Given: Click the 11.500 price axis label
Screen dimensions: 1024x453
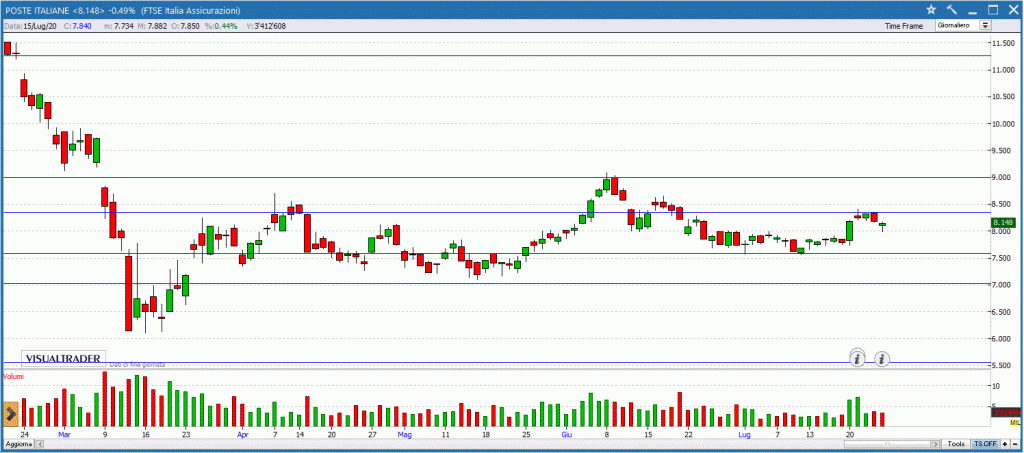Looking at the screenshot, I should [1003, 43].
